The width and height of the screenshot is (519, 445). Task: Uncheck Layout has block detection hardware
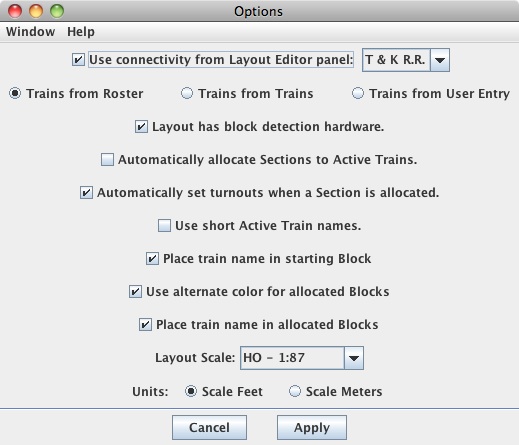tap(141, 127)
